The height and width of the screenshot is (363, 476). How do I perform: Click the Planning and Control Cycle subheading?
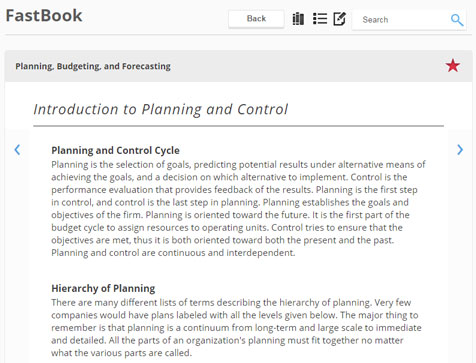point(115,150)
